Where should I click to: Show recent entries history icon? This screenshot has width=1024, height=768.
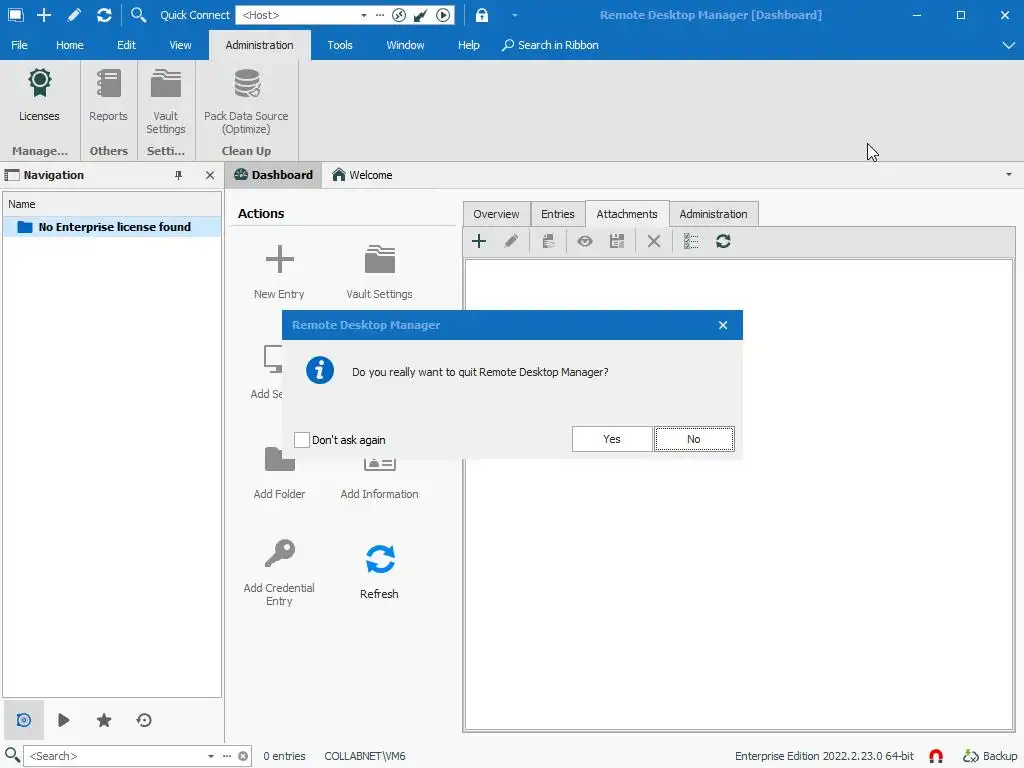pyautogui.click(x=144, y=720)
